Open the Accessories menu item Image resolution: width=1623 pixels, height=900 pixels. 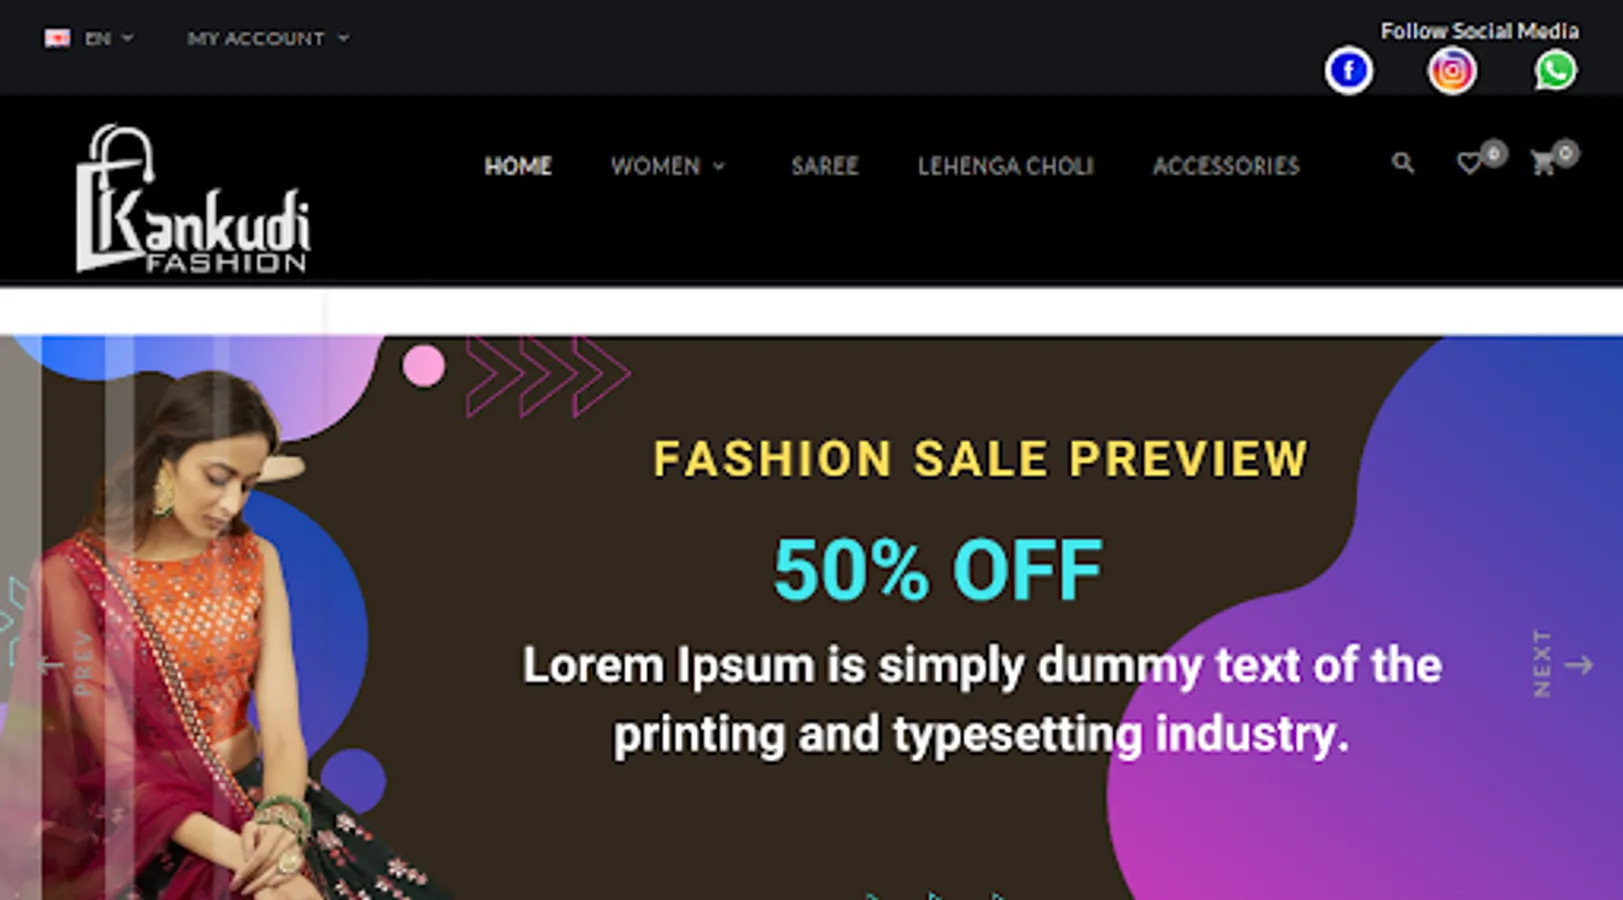pyautogui.click(x=1226, y=166)
